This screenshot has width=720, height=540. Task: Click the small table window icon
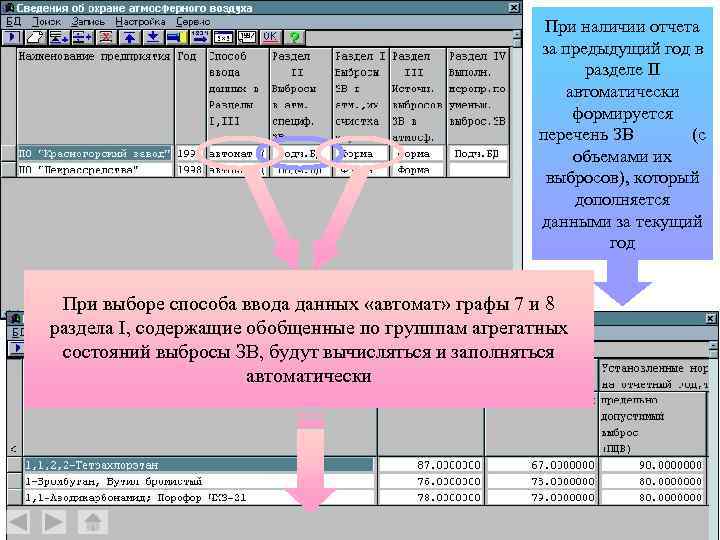tap(224, 37)
